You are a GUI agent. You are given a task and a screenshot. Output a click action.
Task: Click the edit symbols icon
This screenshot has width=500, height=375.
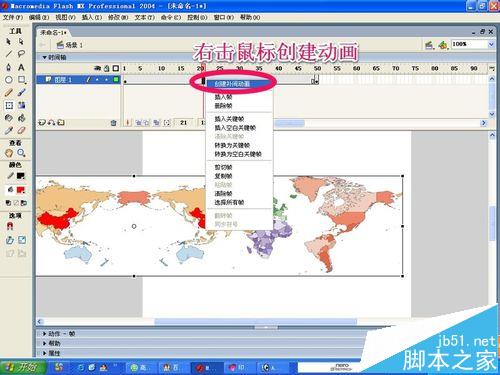(x=443, y=45)
